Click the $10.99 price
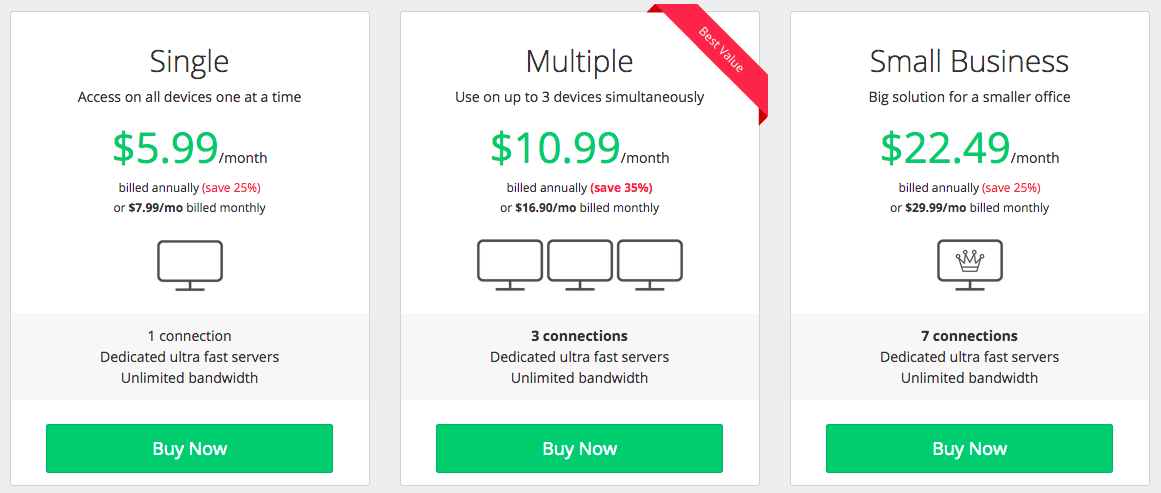The image size is (1161, 493). point(555,147)
